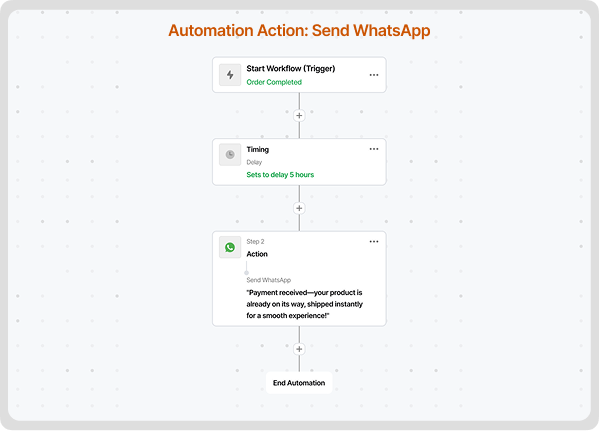The image size is (599, 431).
Task: Click the clock icon on Timing card
Action: [x=230, y=154]
